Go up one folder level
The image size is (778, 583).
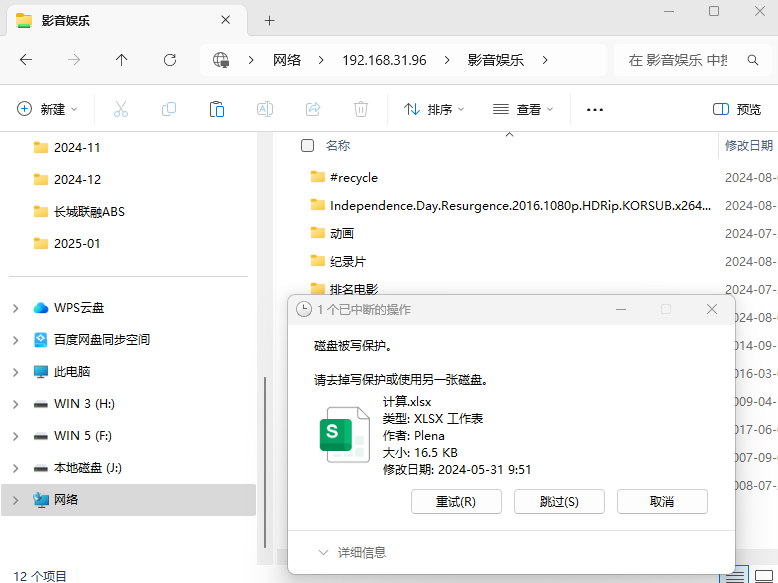pos(122,60)
